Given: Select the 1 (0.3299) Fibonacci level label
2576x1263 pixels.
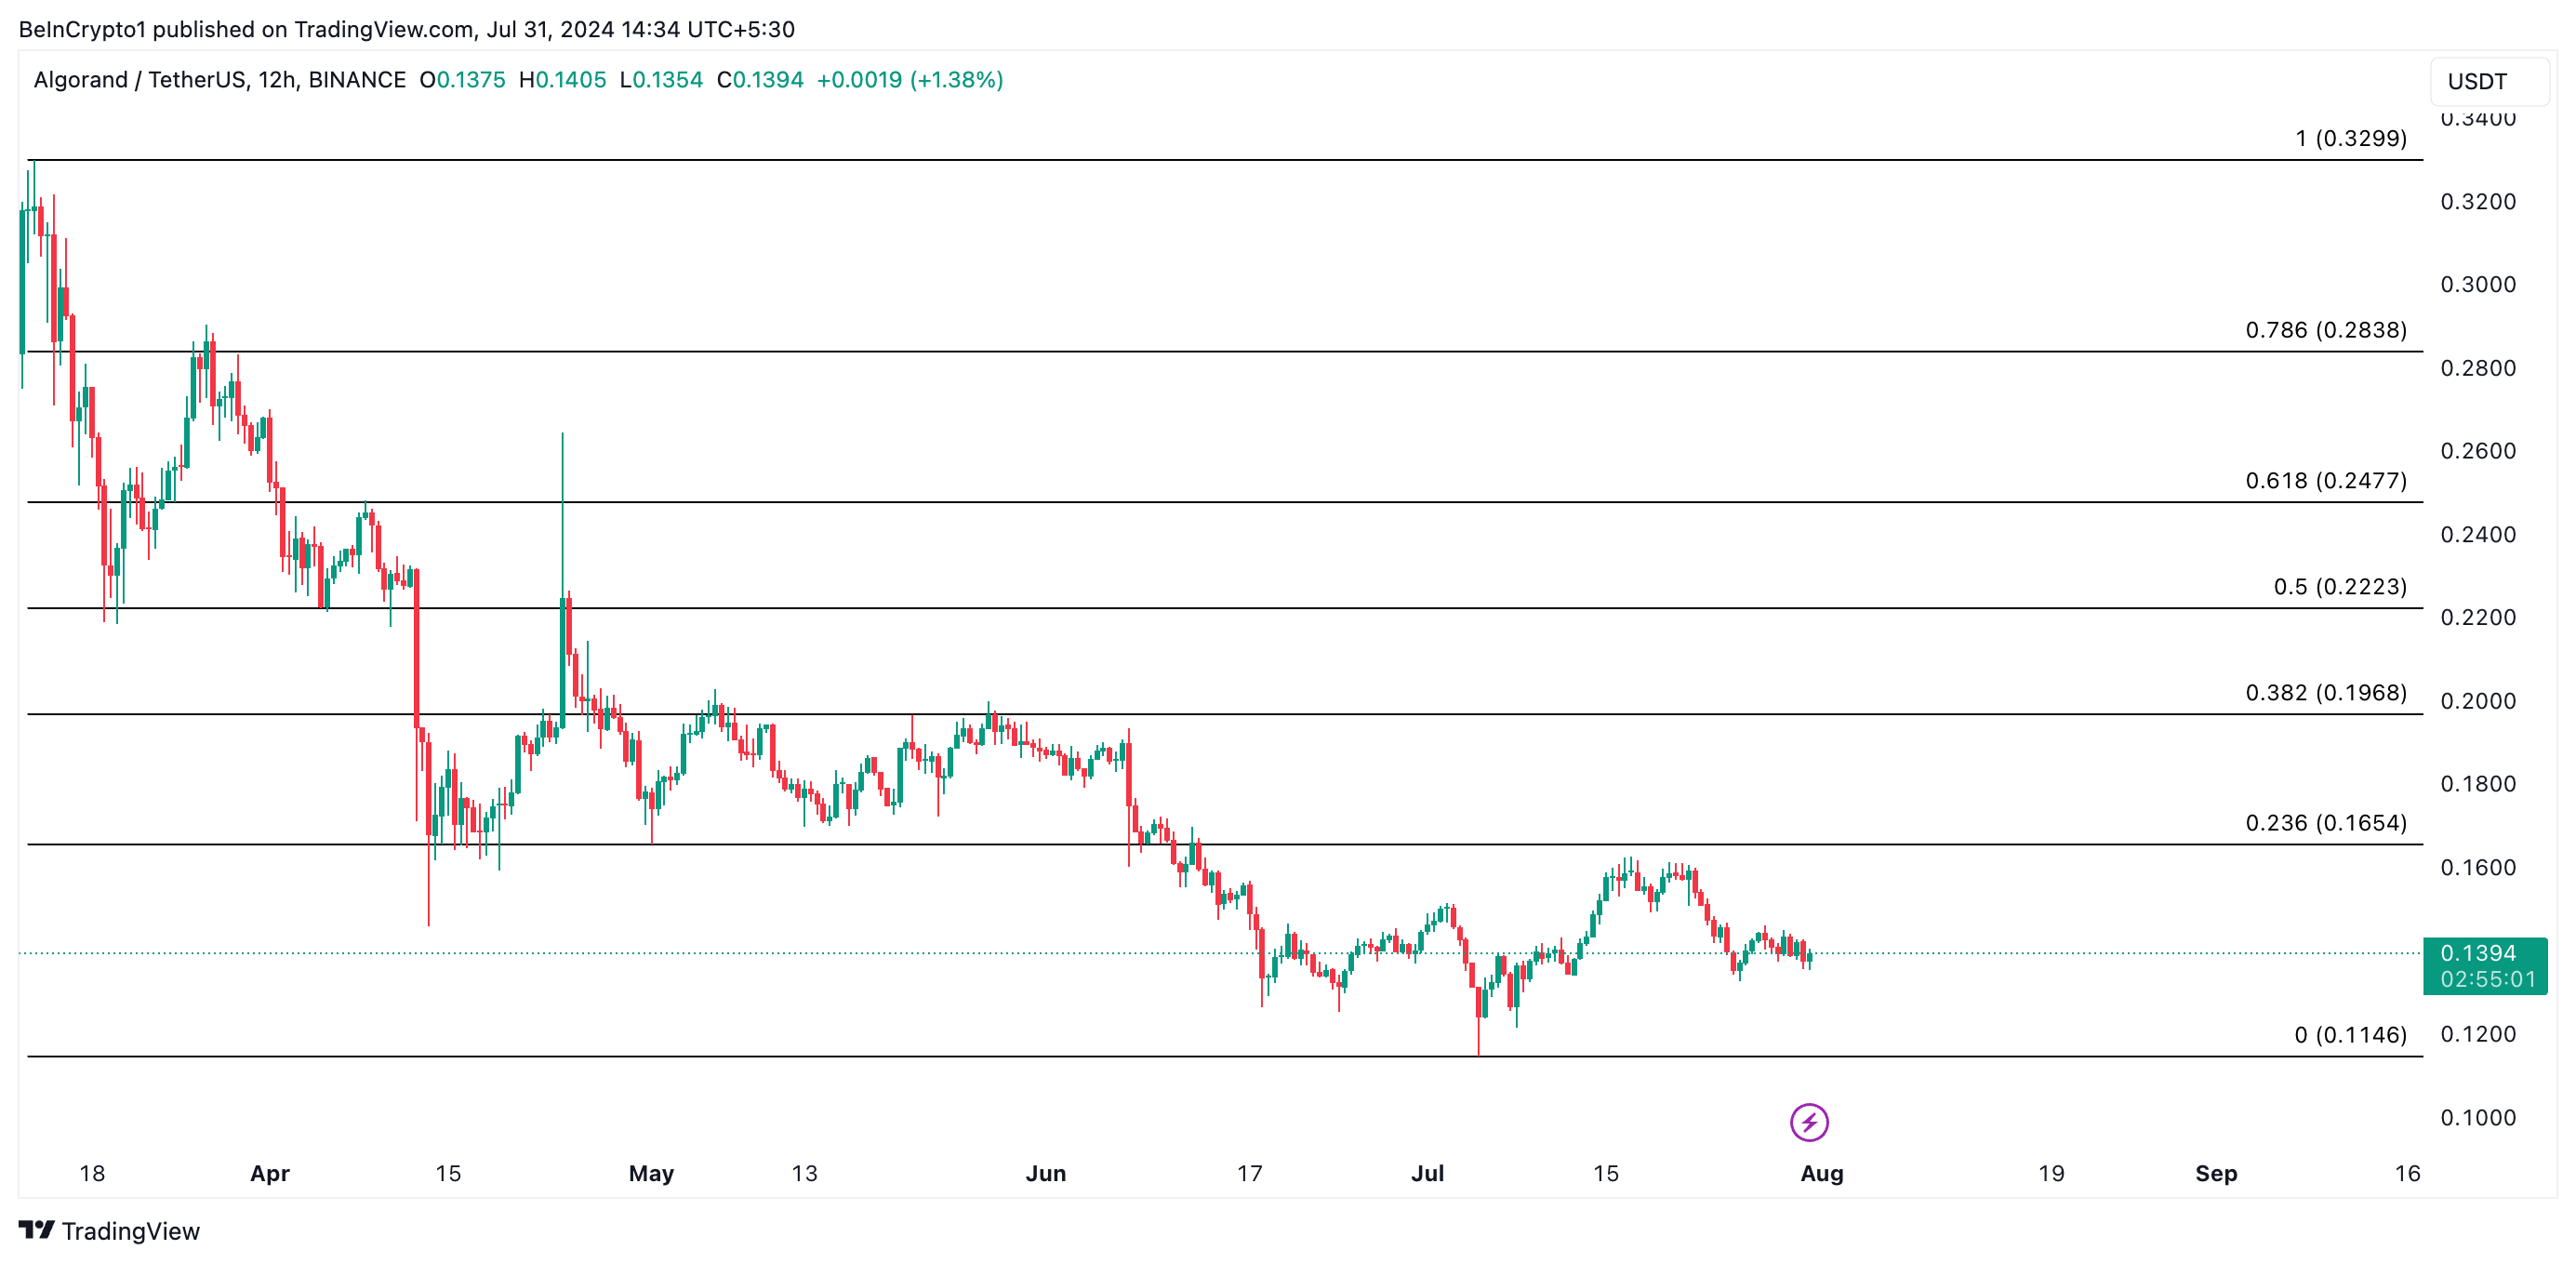Looking at the screenshot, I should (2350, 138).
